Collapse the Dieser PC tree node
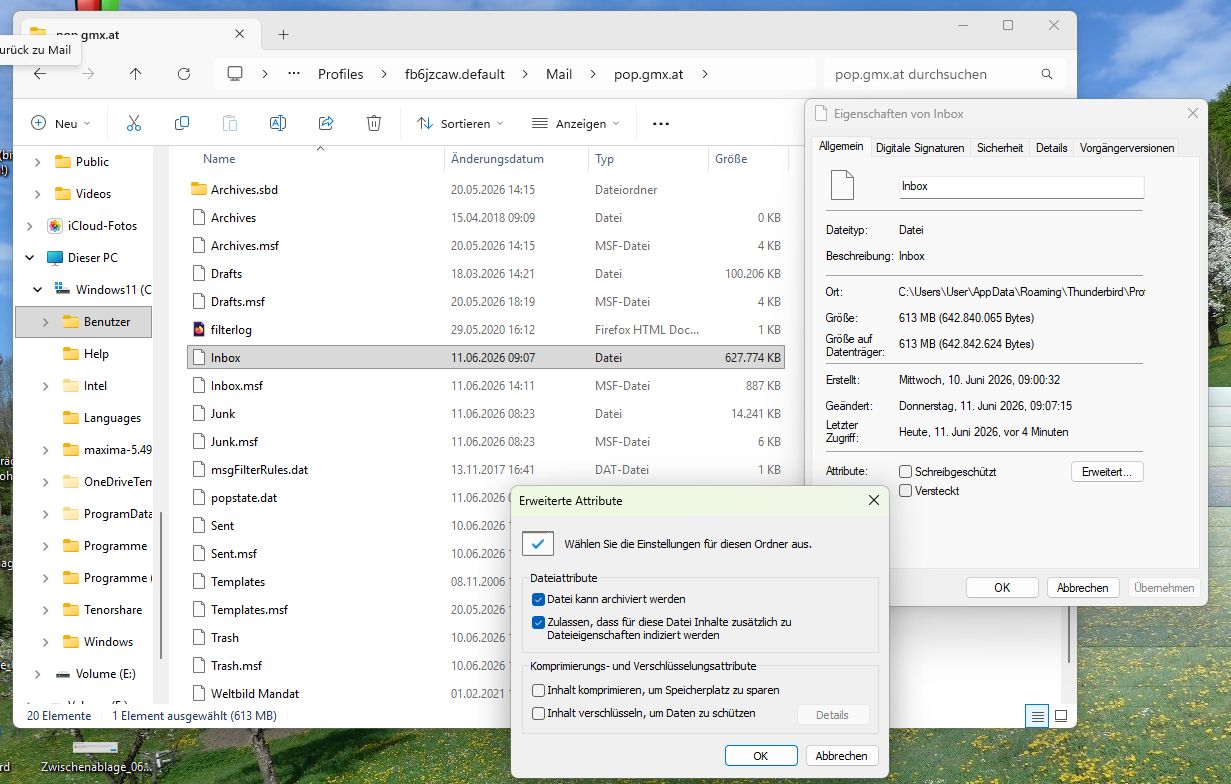This screenshot has width=1231, height=784. (x=30, y=257)
